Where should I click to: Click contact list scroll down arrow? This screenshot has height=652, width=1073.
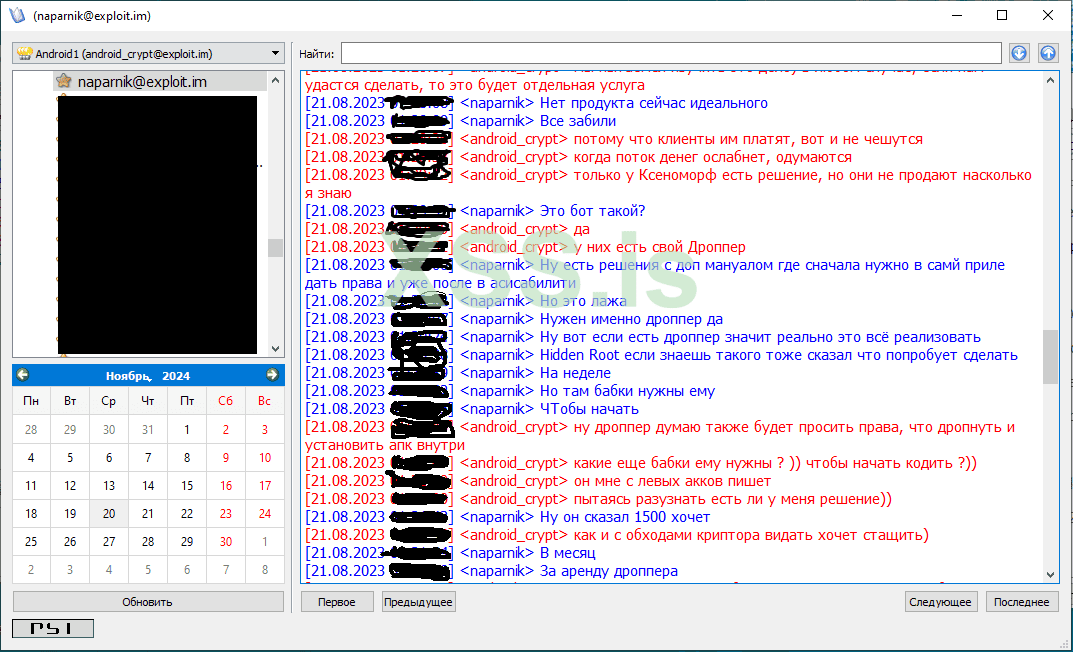pyautogui.click(x=275, y=348)
